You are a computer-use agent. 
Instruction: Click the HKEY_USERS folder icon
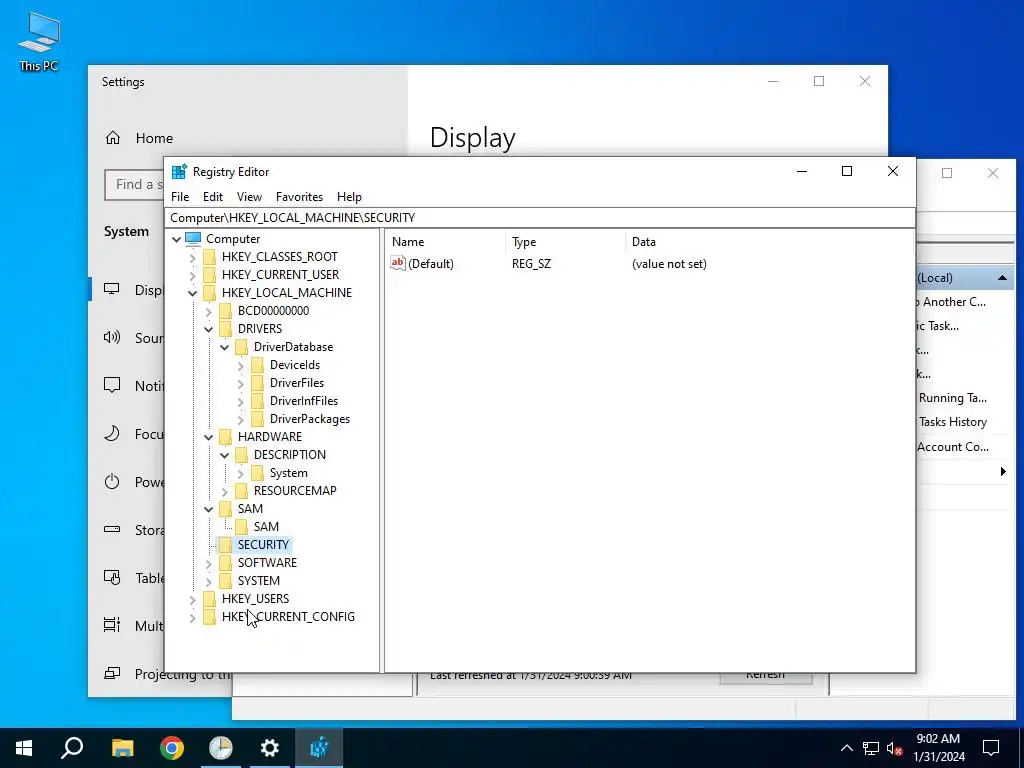(x=210, y=598)
